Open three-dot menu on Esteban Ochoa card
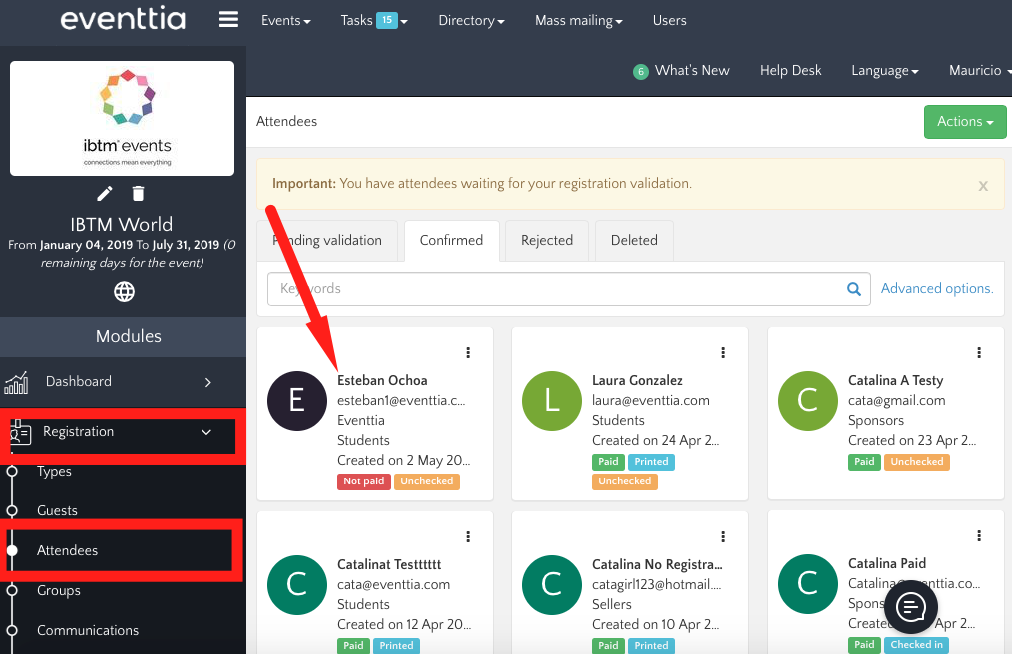The height and width of the screenshot is (654, 1012). click(468, 352)
